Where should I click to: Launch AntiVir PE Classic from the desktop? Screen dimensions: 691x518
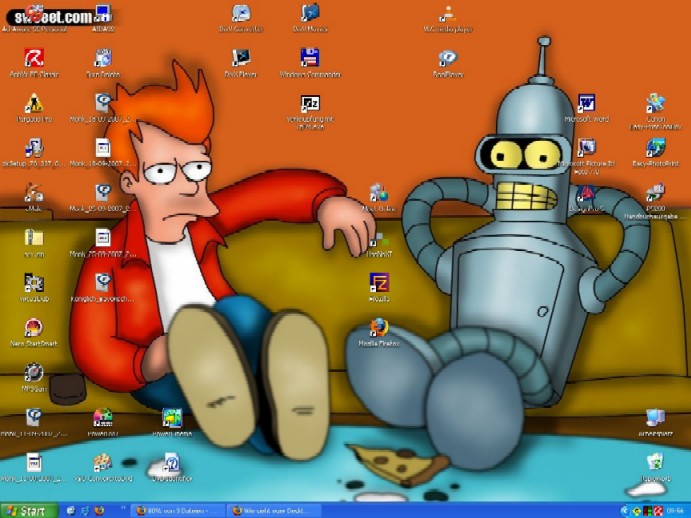[x=34, y=63]
